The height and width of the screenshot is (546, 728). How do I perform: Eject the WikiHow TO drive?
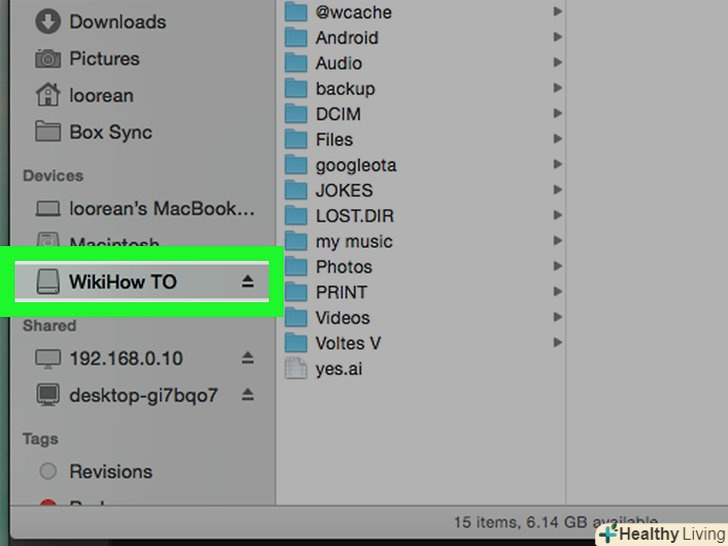point(247,281)
